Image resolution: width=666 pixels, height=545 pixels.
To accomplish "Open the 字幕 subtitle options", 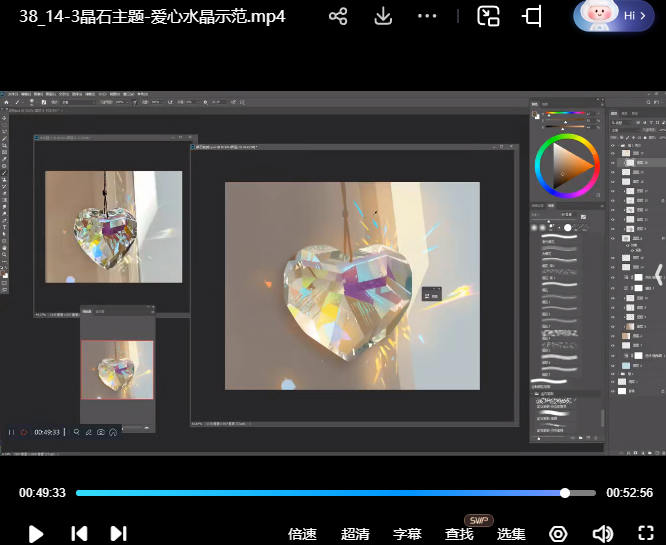I will 407,534.
